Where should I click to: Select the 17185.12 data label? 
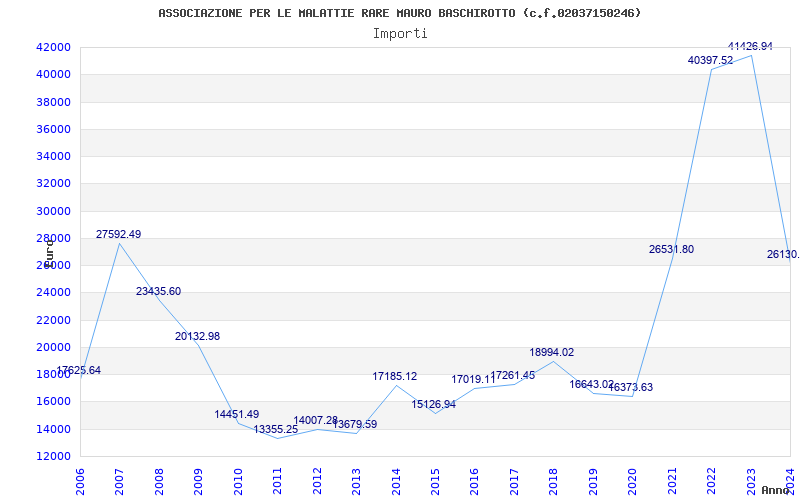[x=394, y=376]
